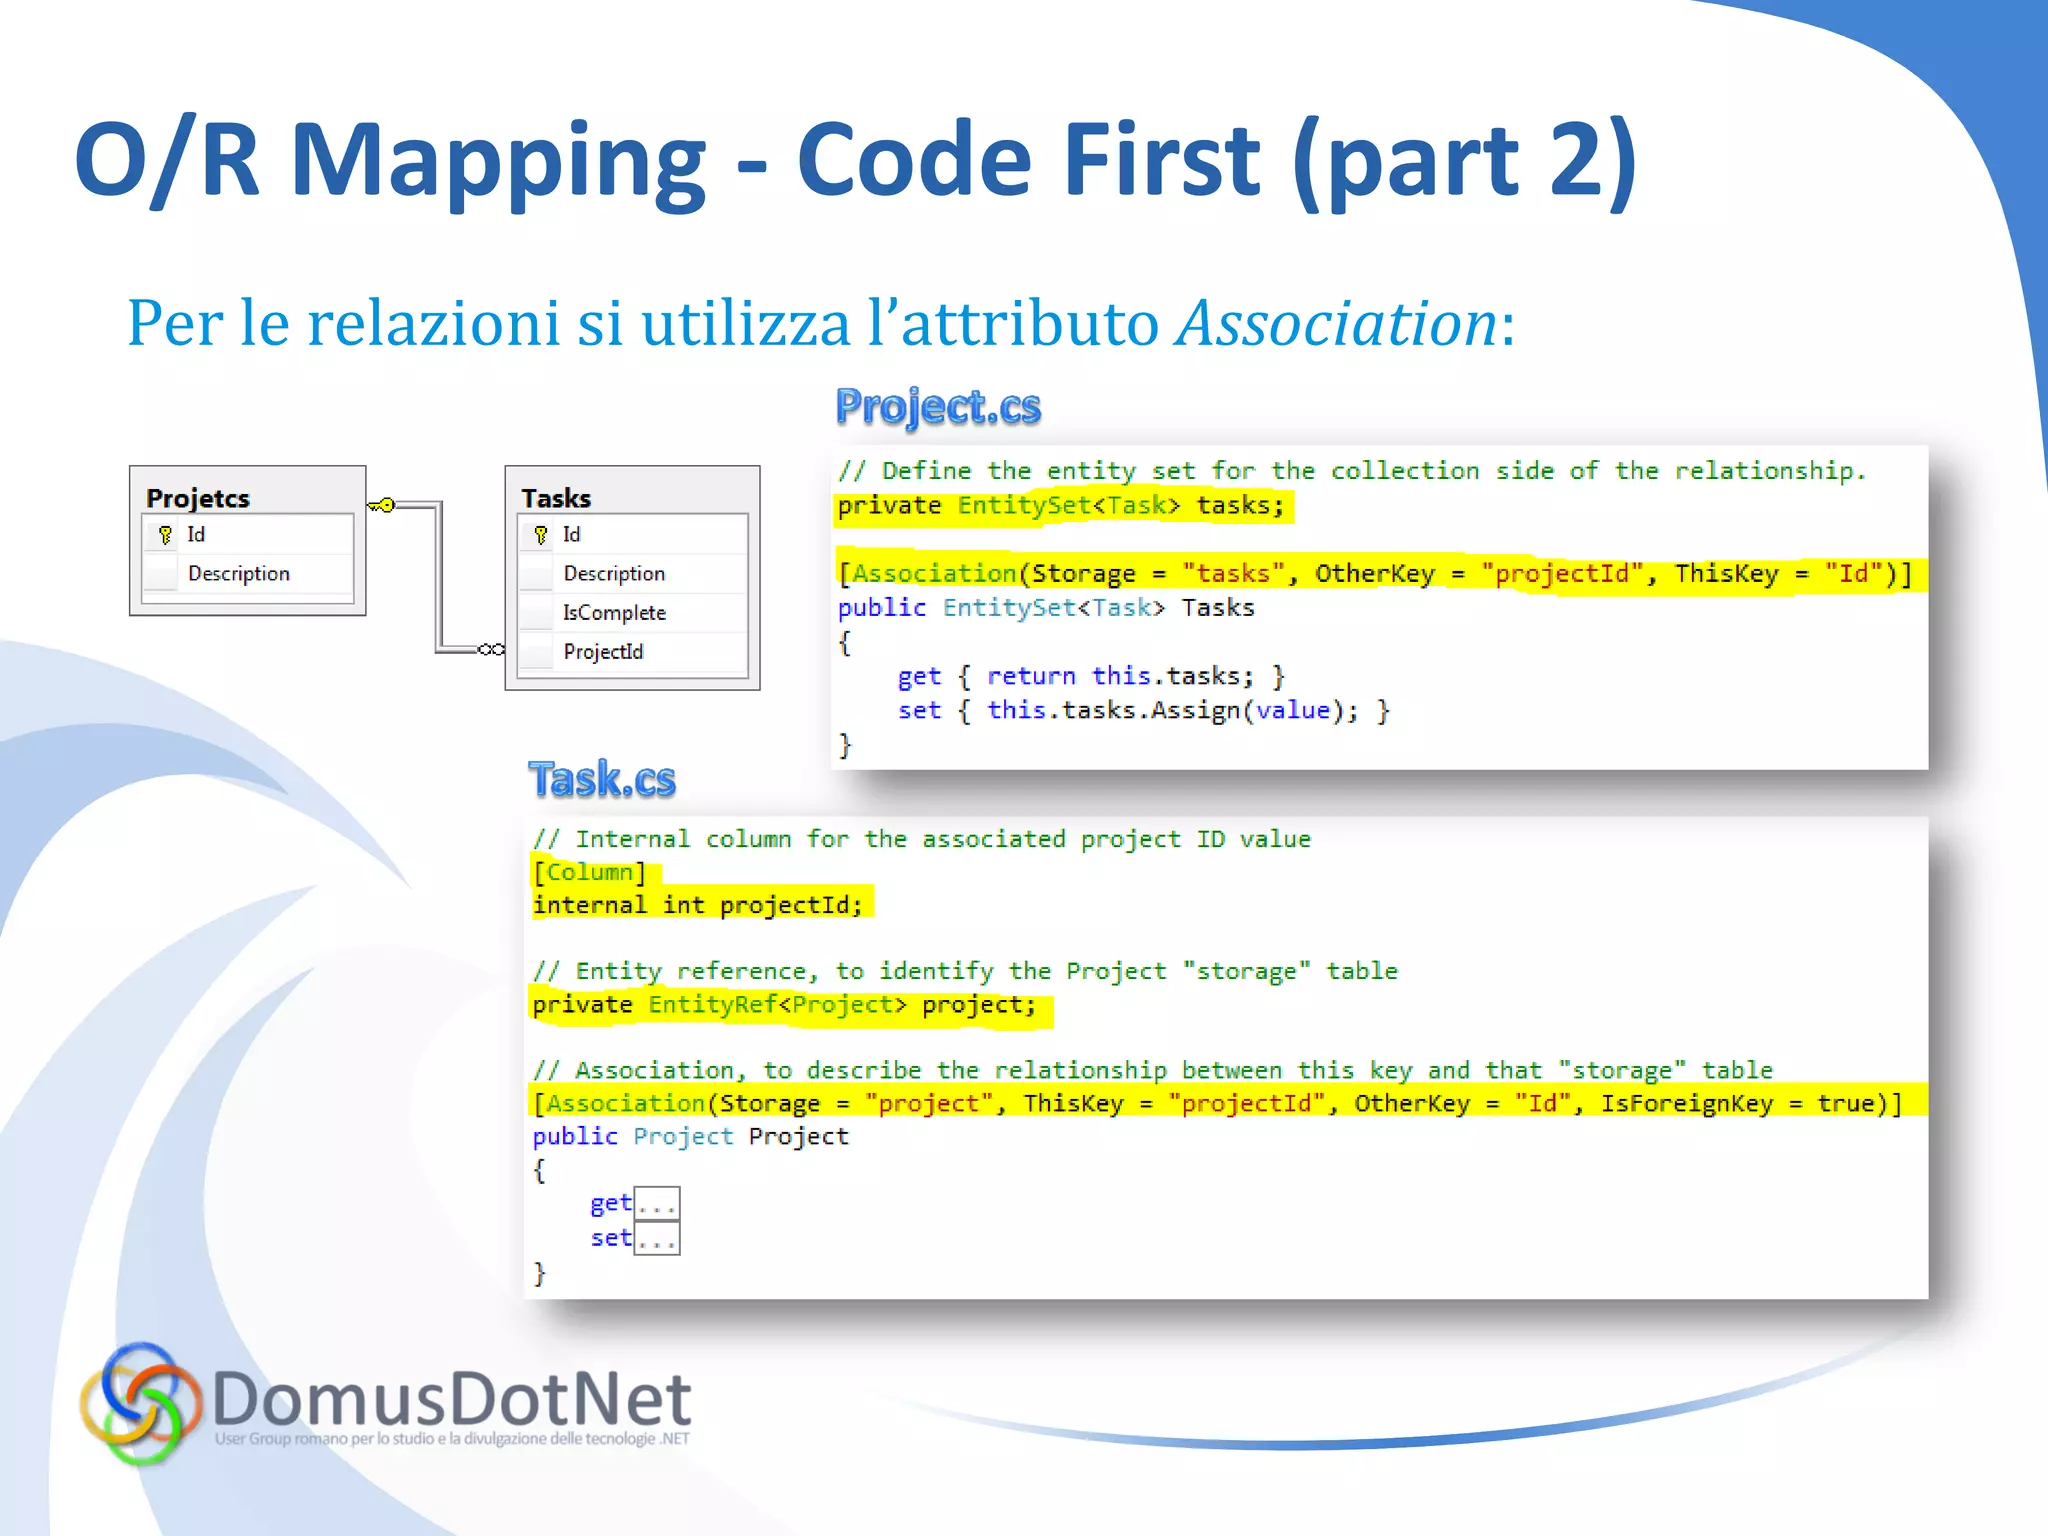The height and width of the screenshot is (1536, 2048).
Task: Click the primary key icon beside Tasks Id
Action: [x=541, y=535]
